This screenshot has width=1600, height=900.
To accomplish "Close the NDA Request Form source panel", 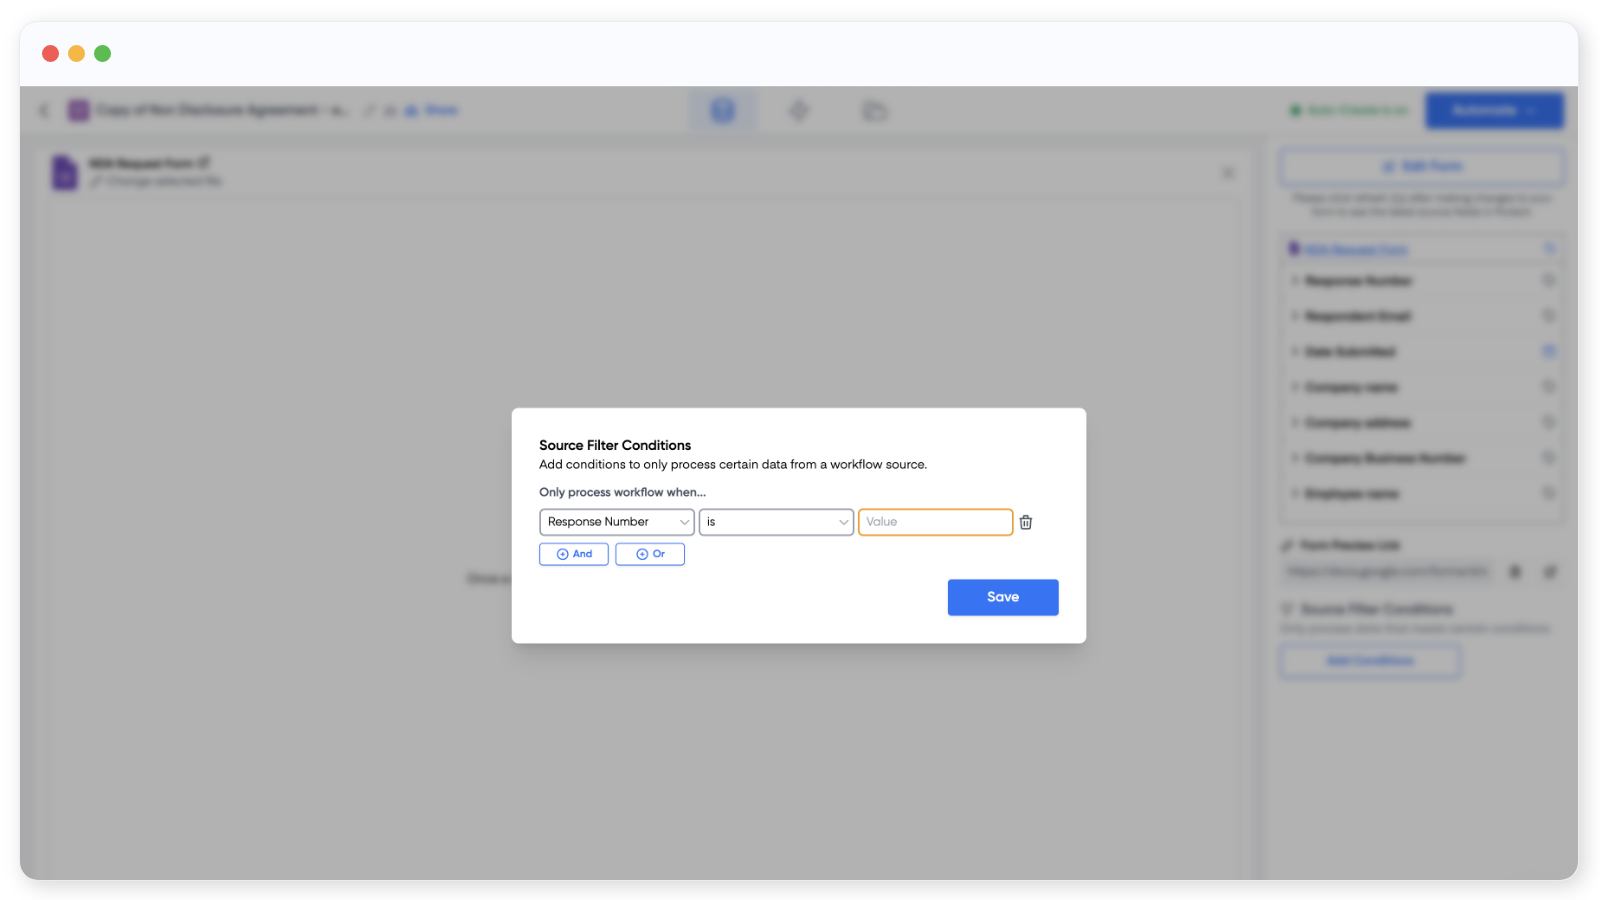I will (x=1227, y=173).
